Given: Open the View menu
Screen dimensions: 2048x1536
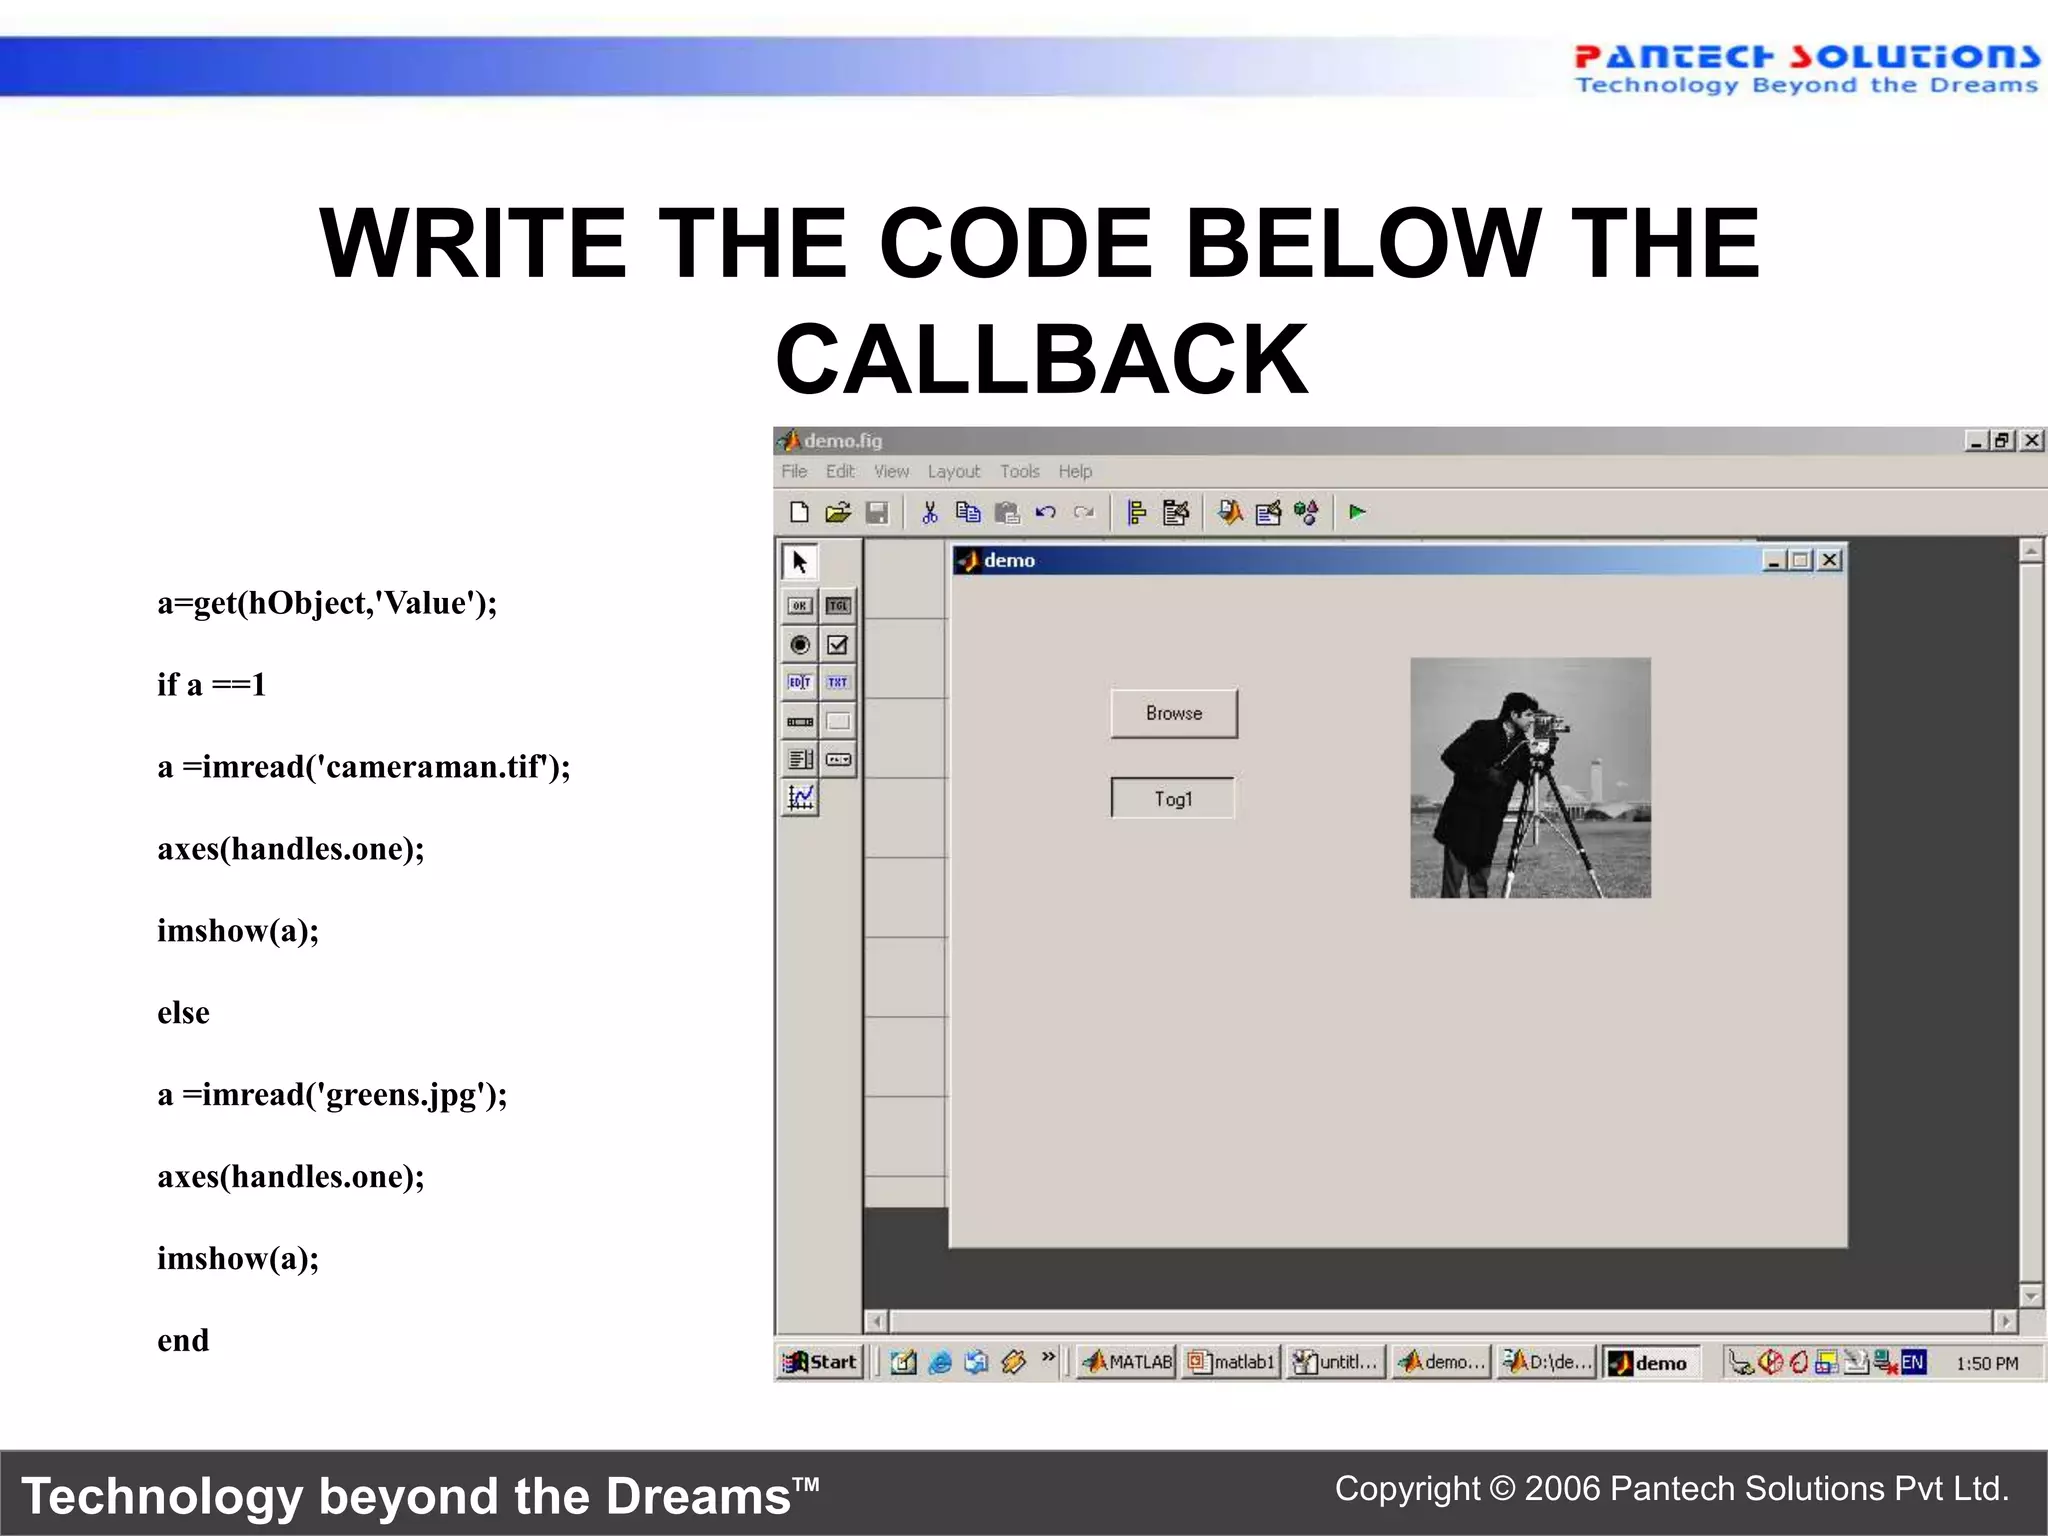Looking at the screenshot, I should click(x=891, y=471).
